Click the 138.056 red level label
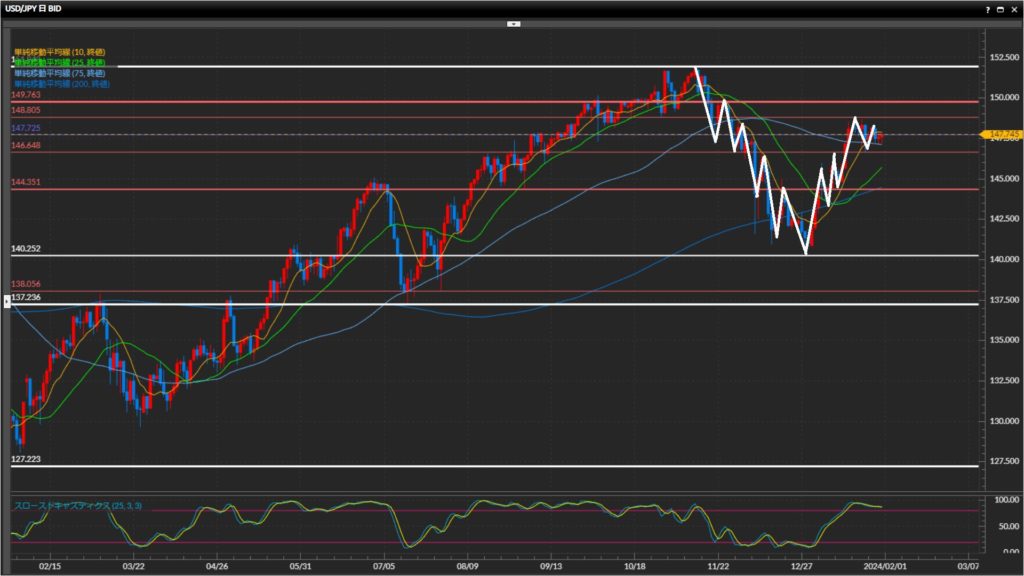 click(x=25, y=285)
